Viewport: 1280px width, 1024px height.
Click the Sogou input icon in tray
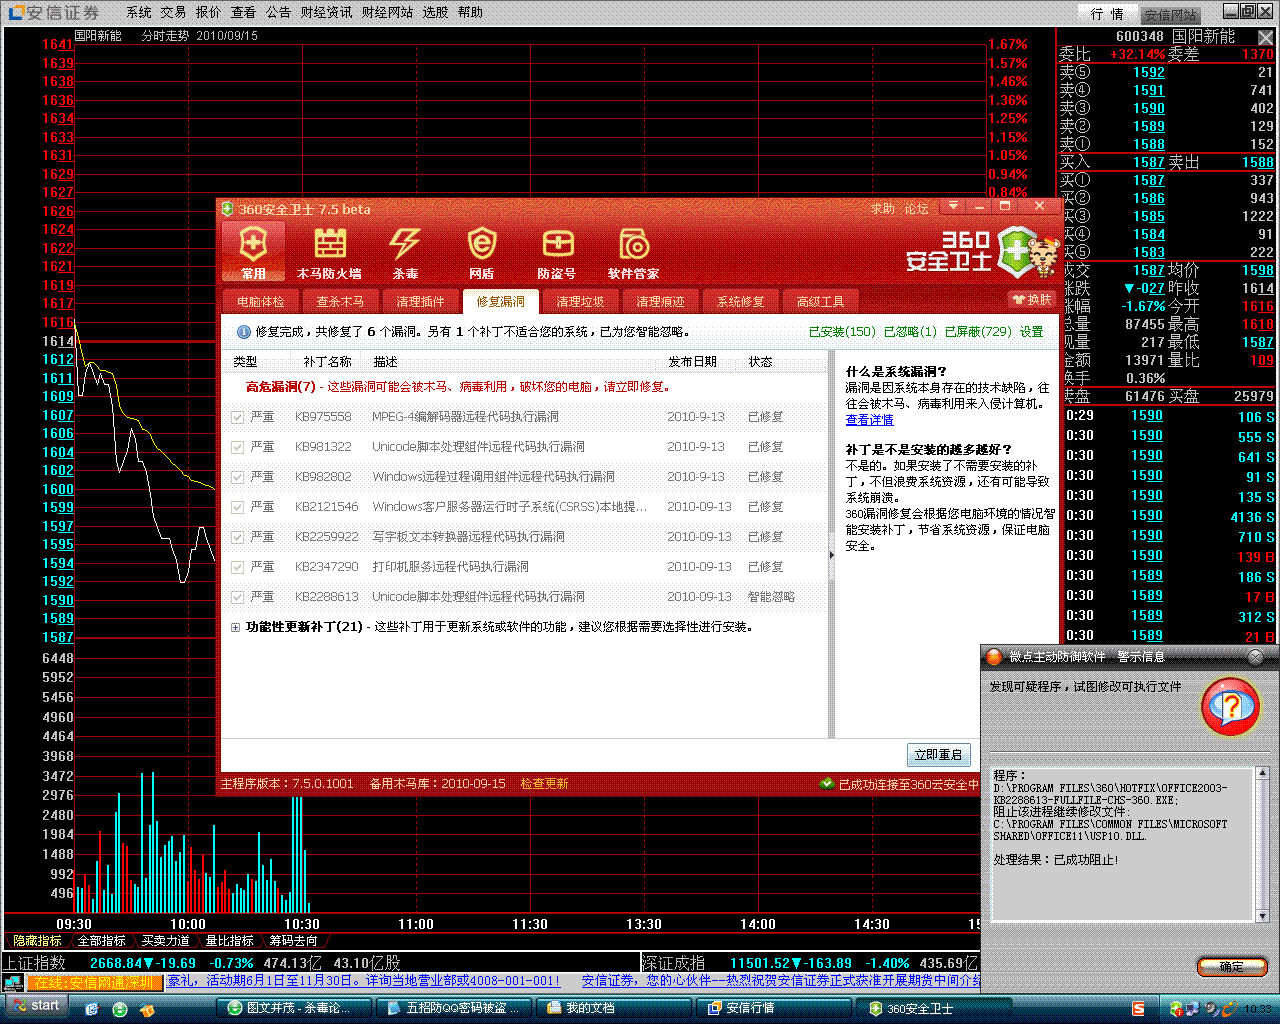1140,1009
